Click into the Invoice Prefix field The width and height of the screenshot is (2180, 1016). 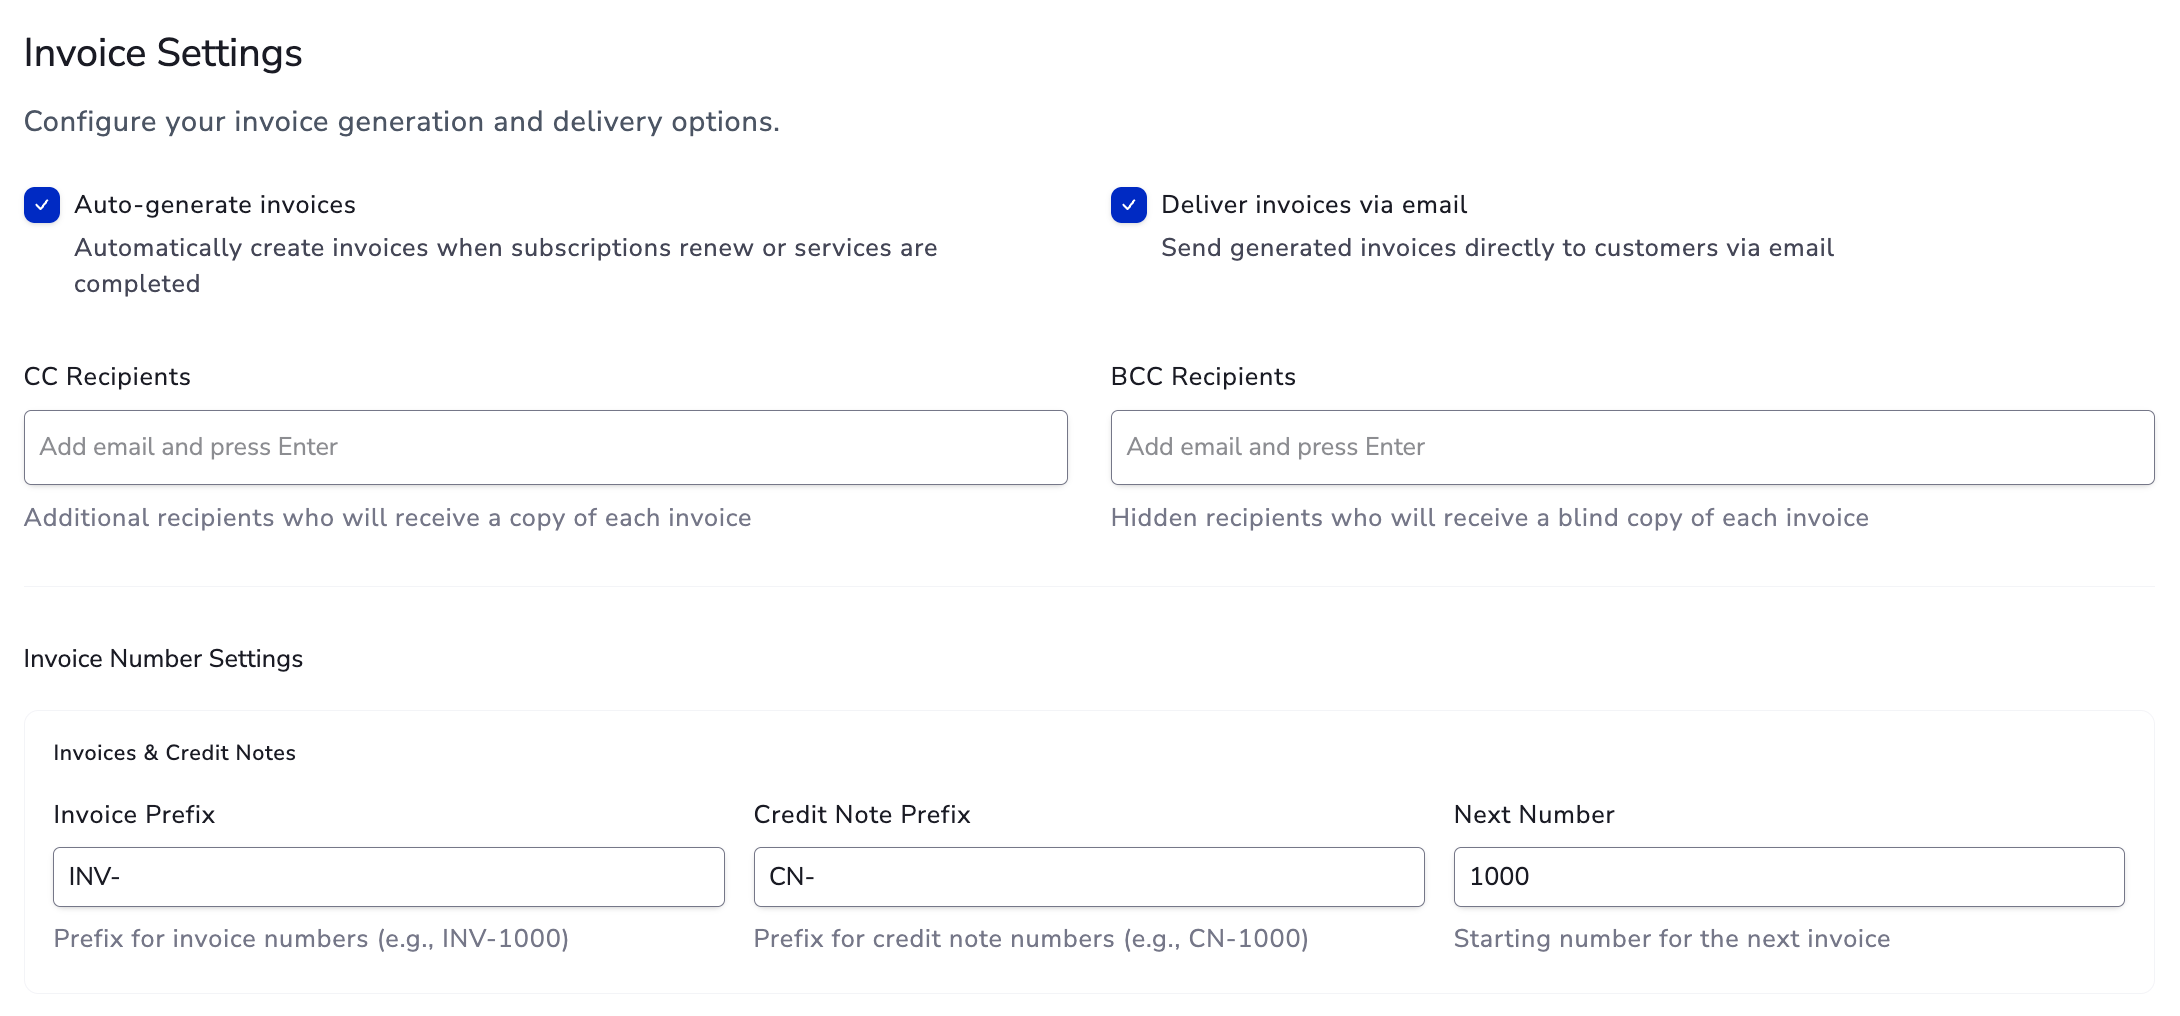(x=388, y=877)
